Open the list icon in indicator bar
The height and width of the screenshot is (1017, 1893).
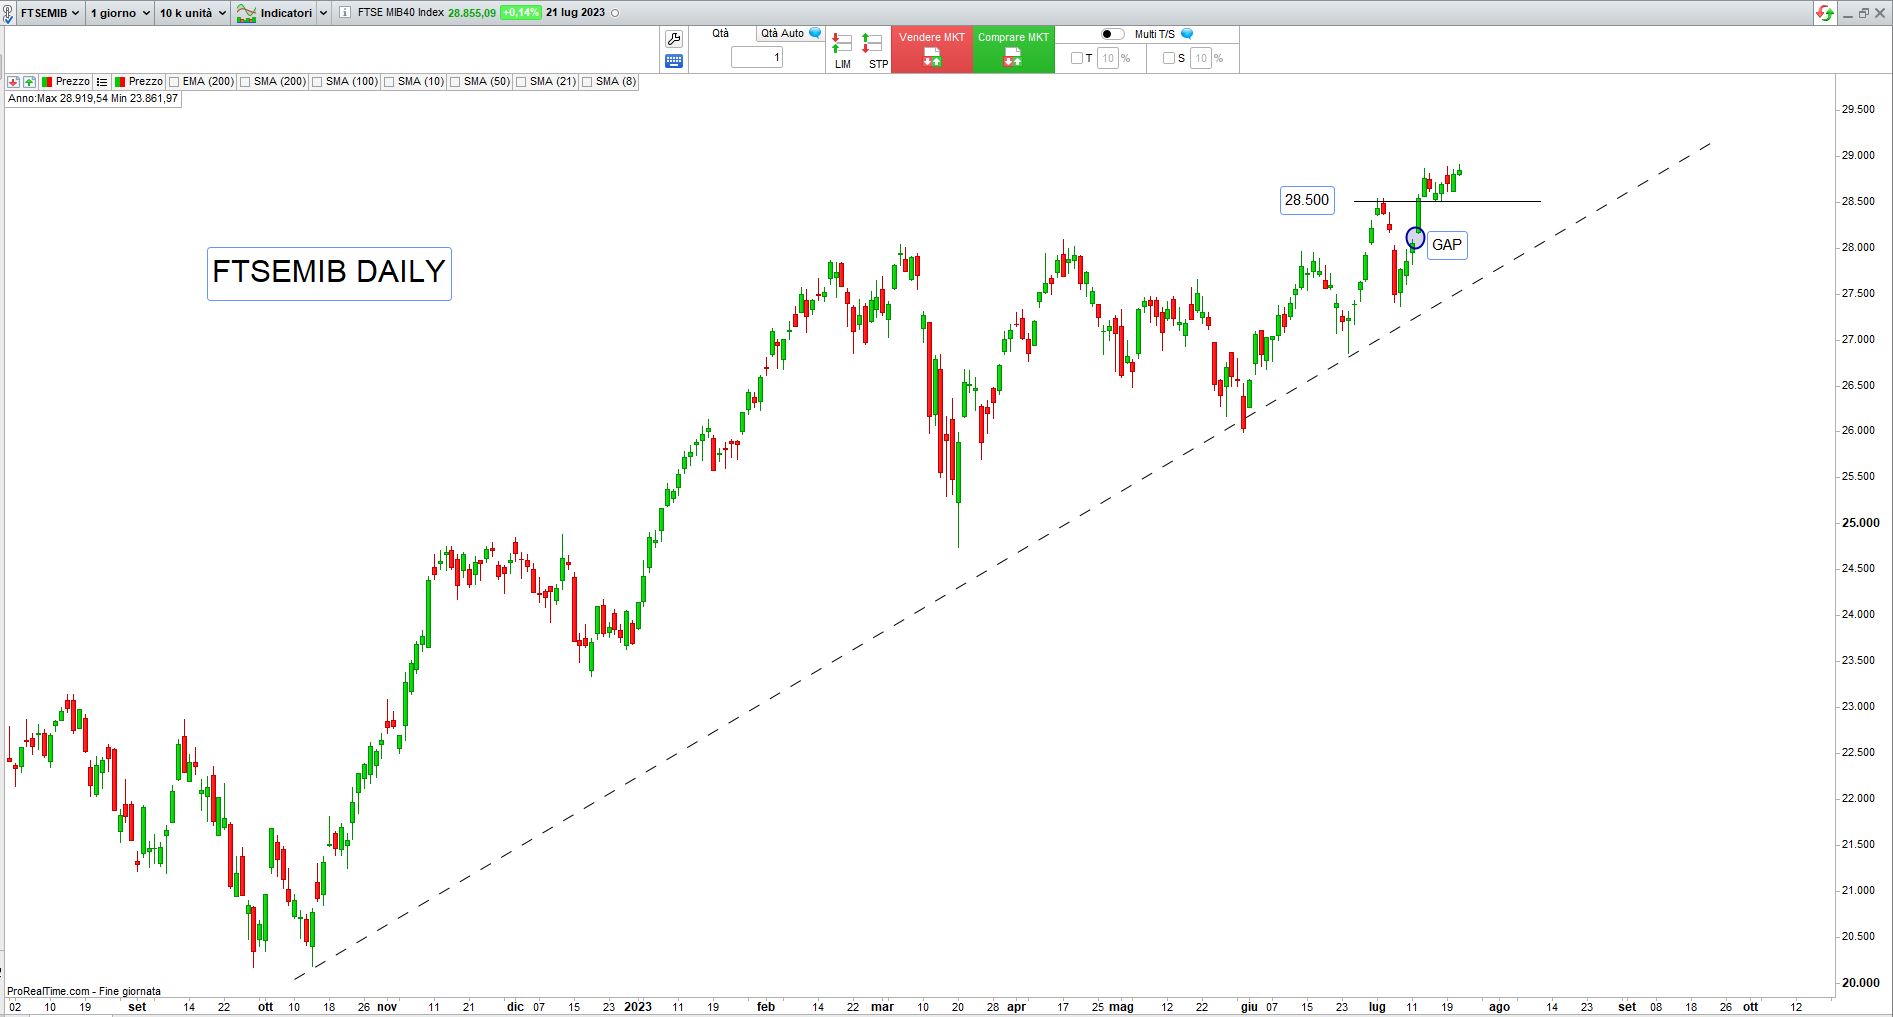tap(101, 82)
